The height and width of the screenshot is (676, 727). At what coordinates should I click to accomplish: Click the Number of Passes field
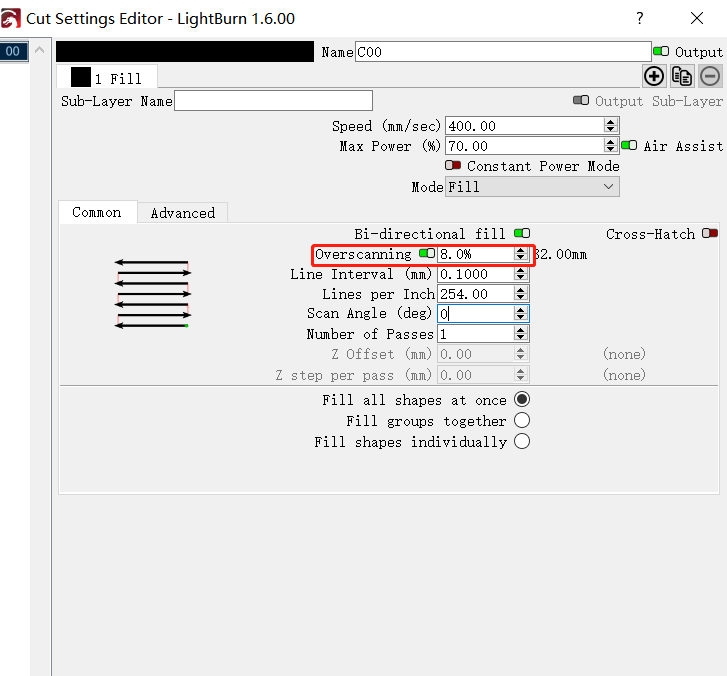point(475,334)
